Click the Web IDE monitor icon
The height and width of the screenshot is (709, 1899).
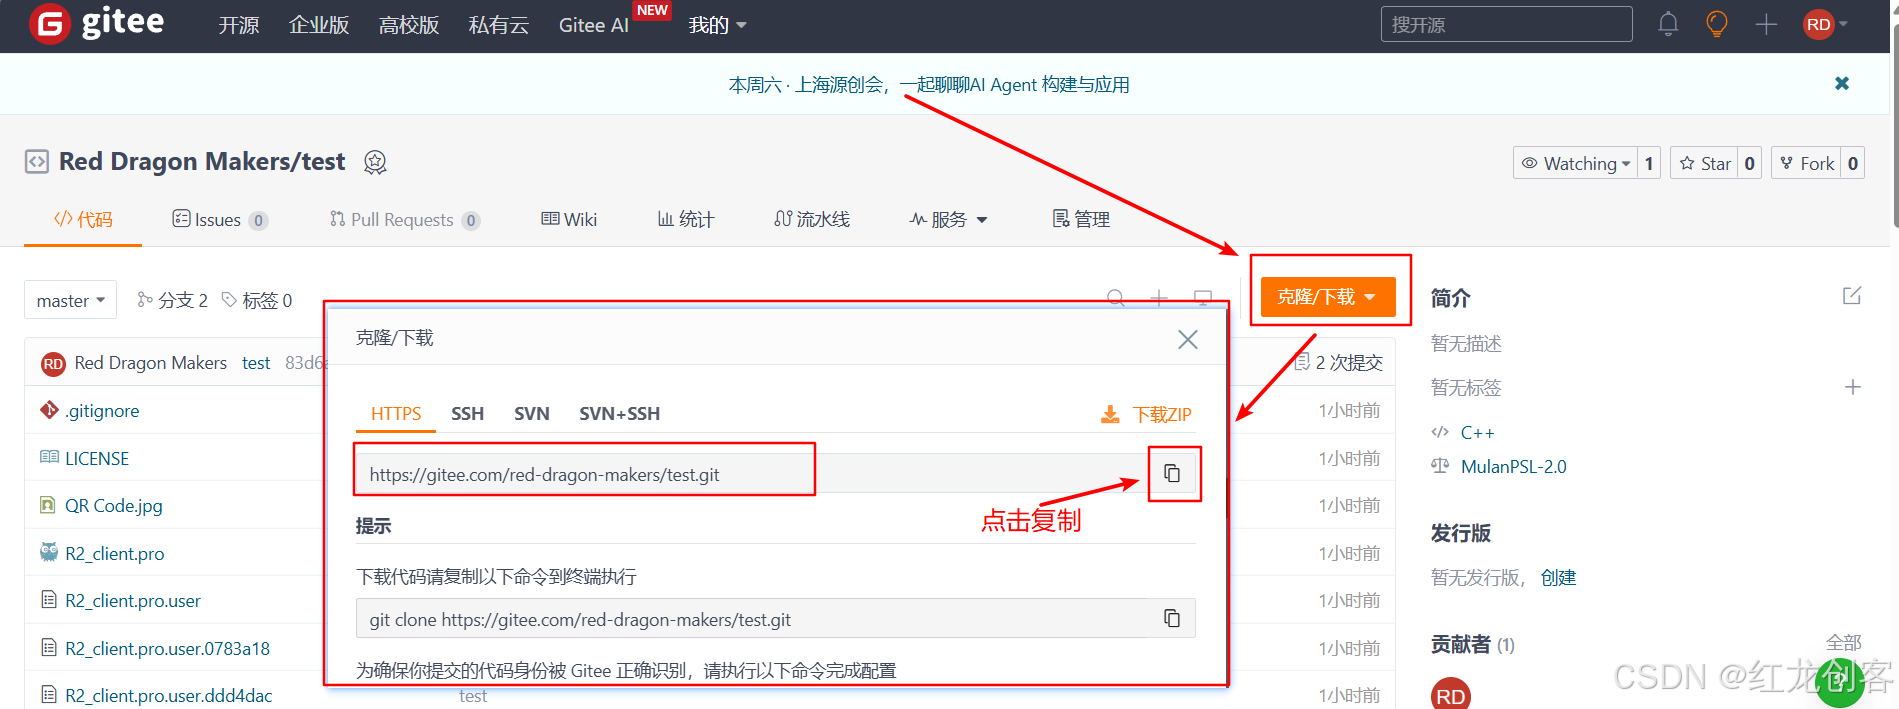click(x=1203, y=298)
